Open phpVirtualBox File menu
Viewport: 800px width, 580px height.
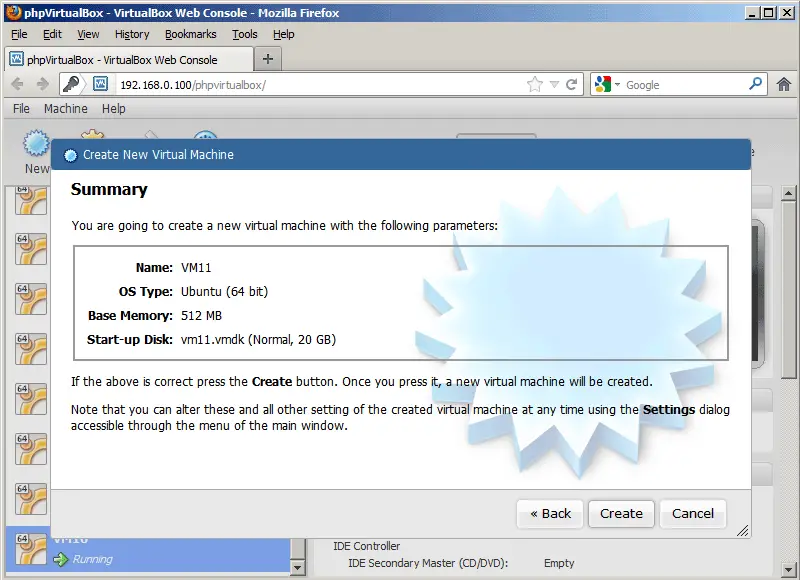21,109
